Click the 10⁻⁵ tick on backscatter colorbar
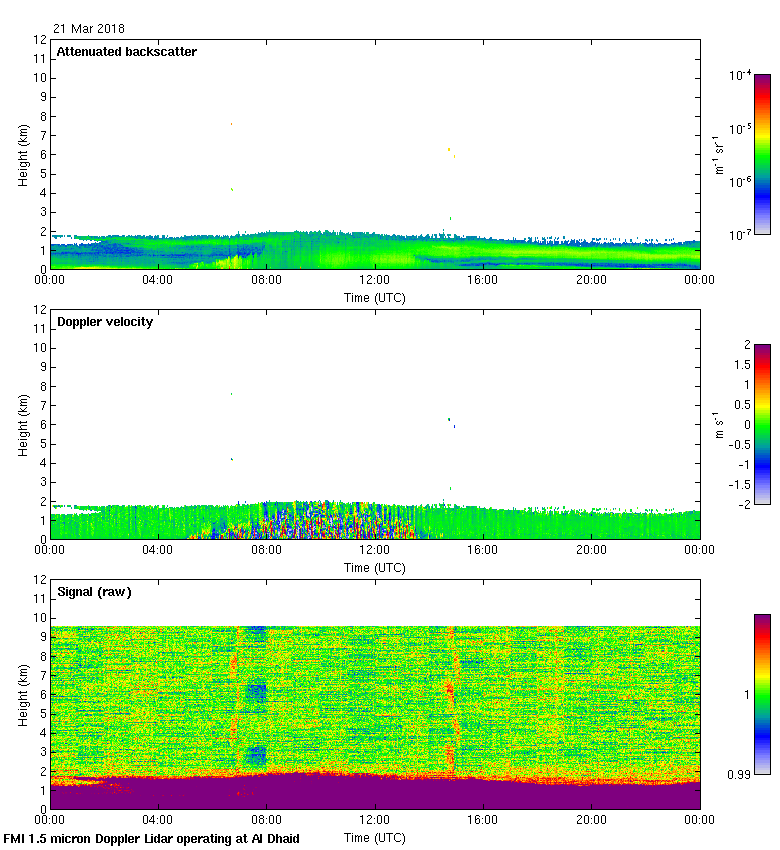Image resolution: width=780 pixels, height=850 pixels. point(740,128)
